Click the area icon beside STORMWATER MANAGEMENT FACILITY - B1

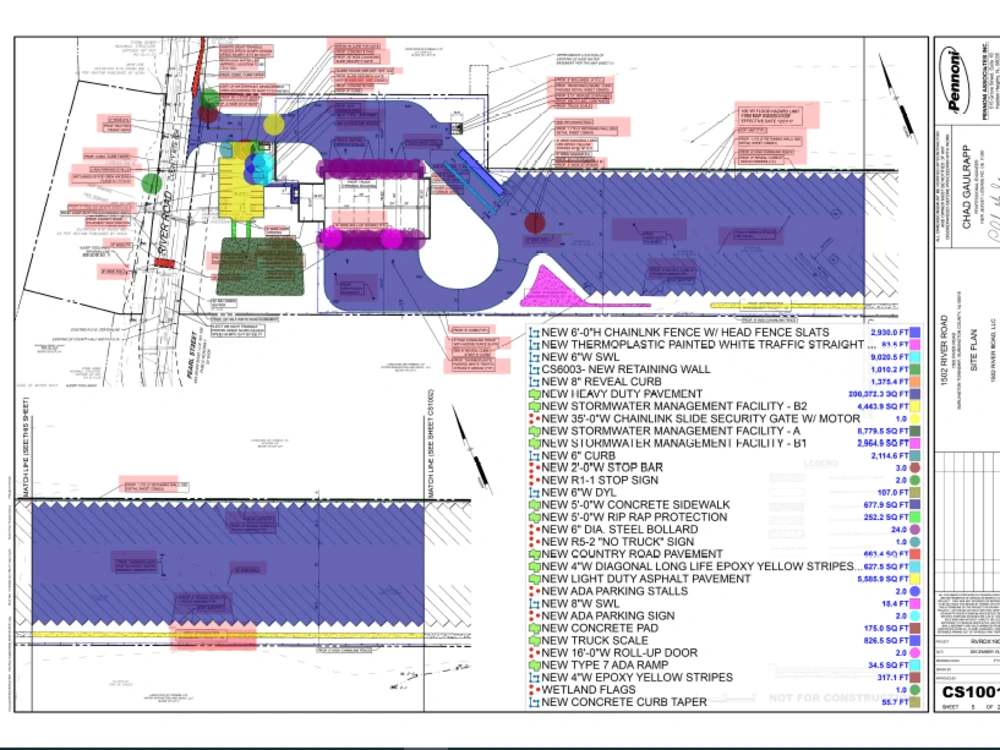tap(534, 443)
